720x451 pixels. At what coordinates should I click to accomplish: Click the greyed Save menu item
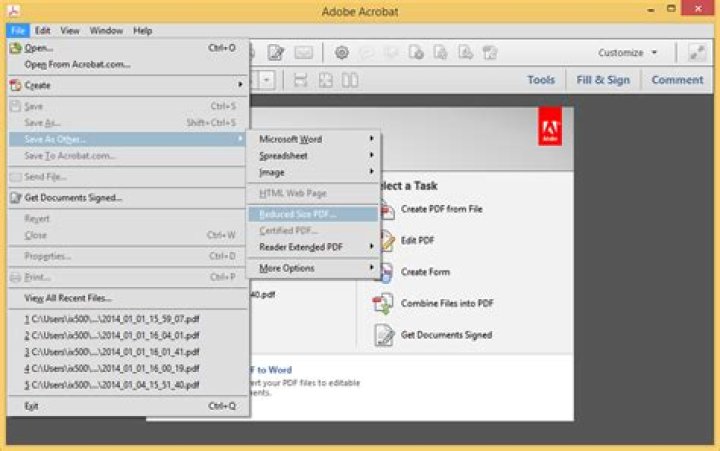(x=128, y=106)
